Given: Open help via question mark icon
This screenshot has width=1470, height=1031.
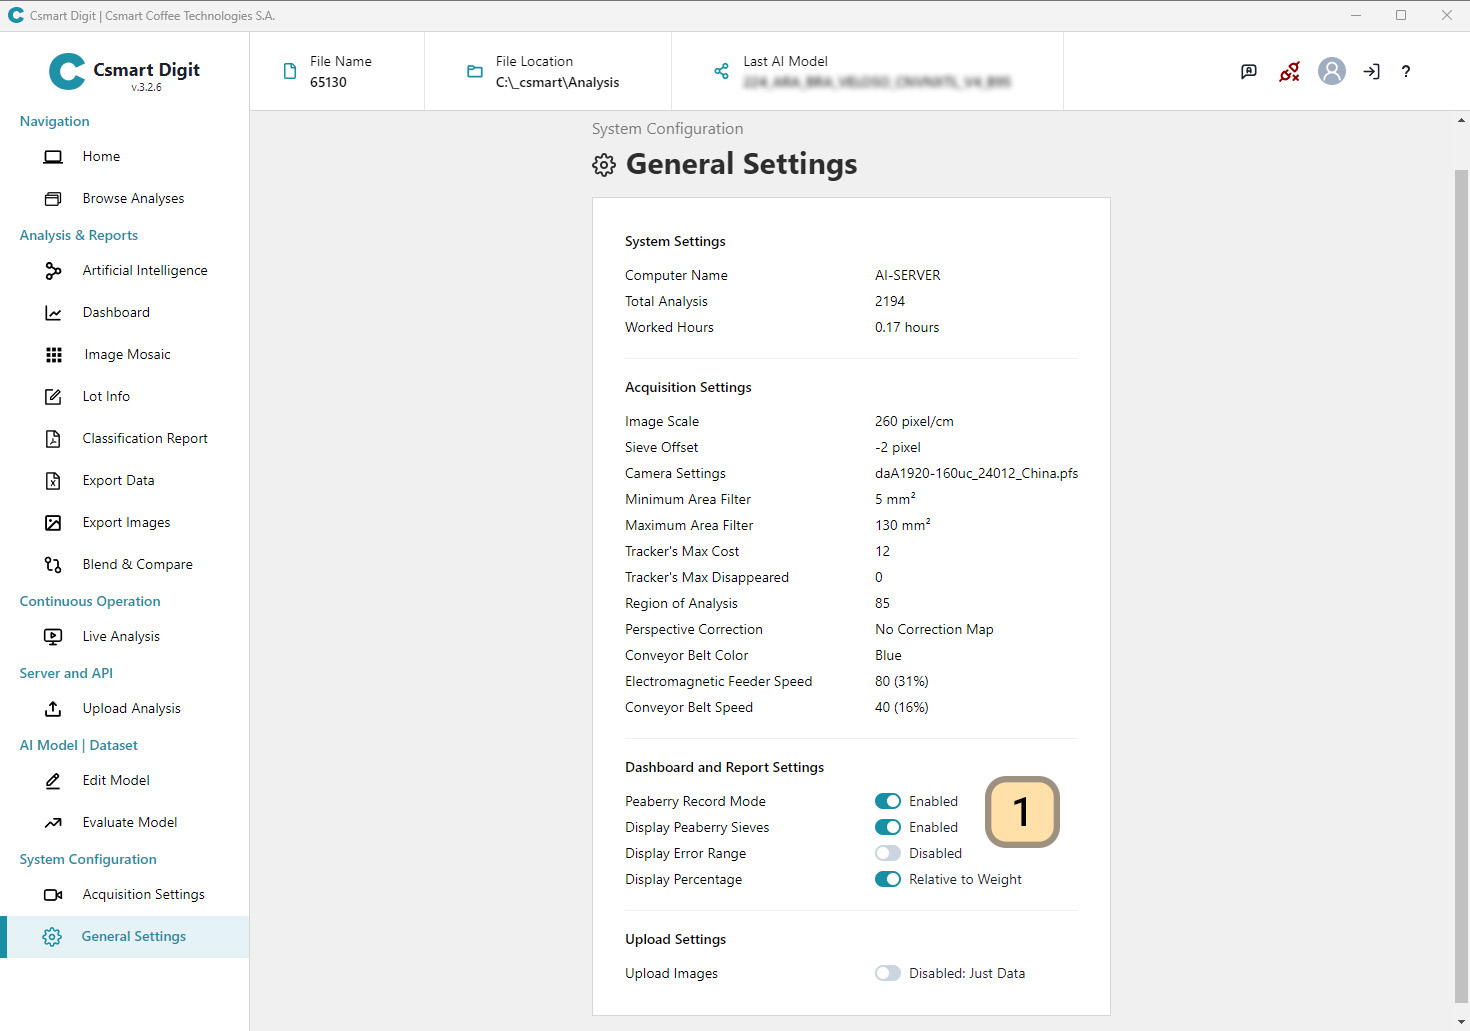Looking at the screenshot, I should tap(1406, 71).
